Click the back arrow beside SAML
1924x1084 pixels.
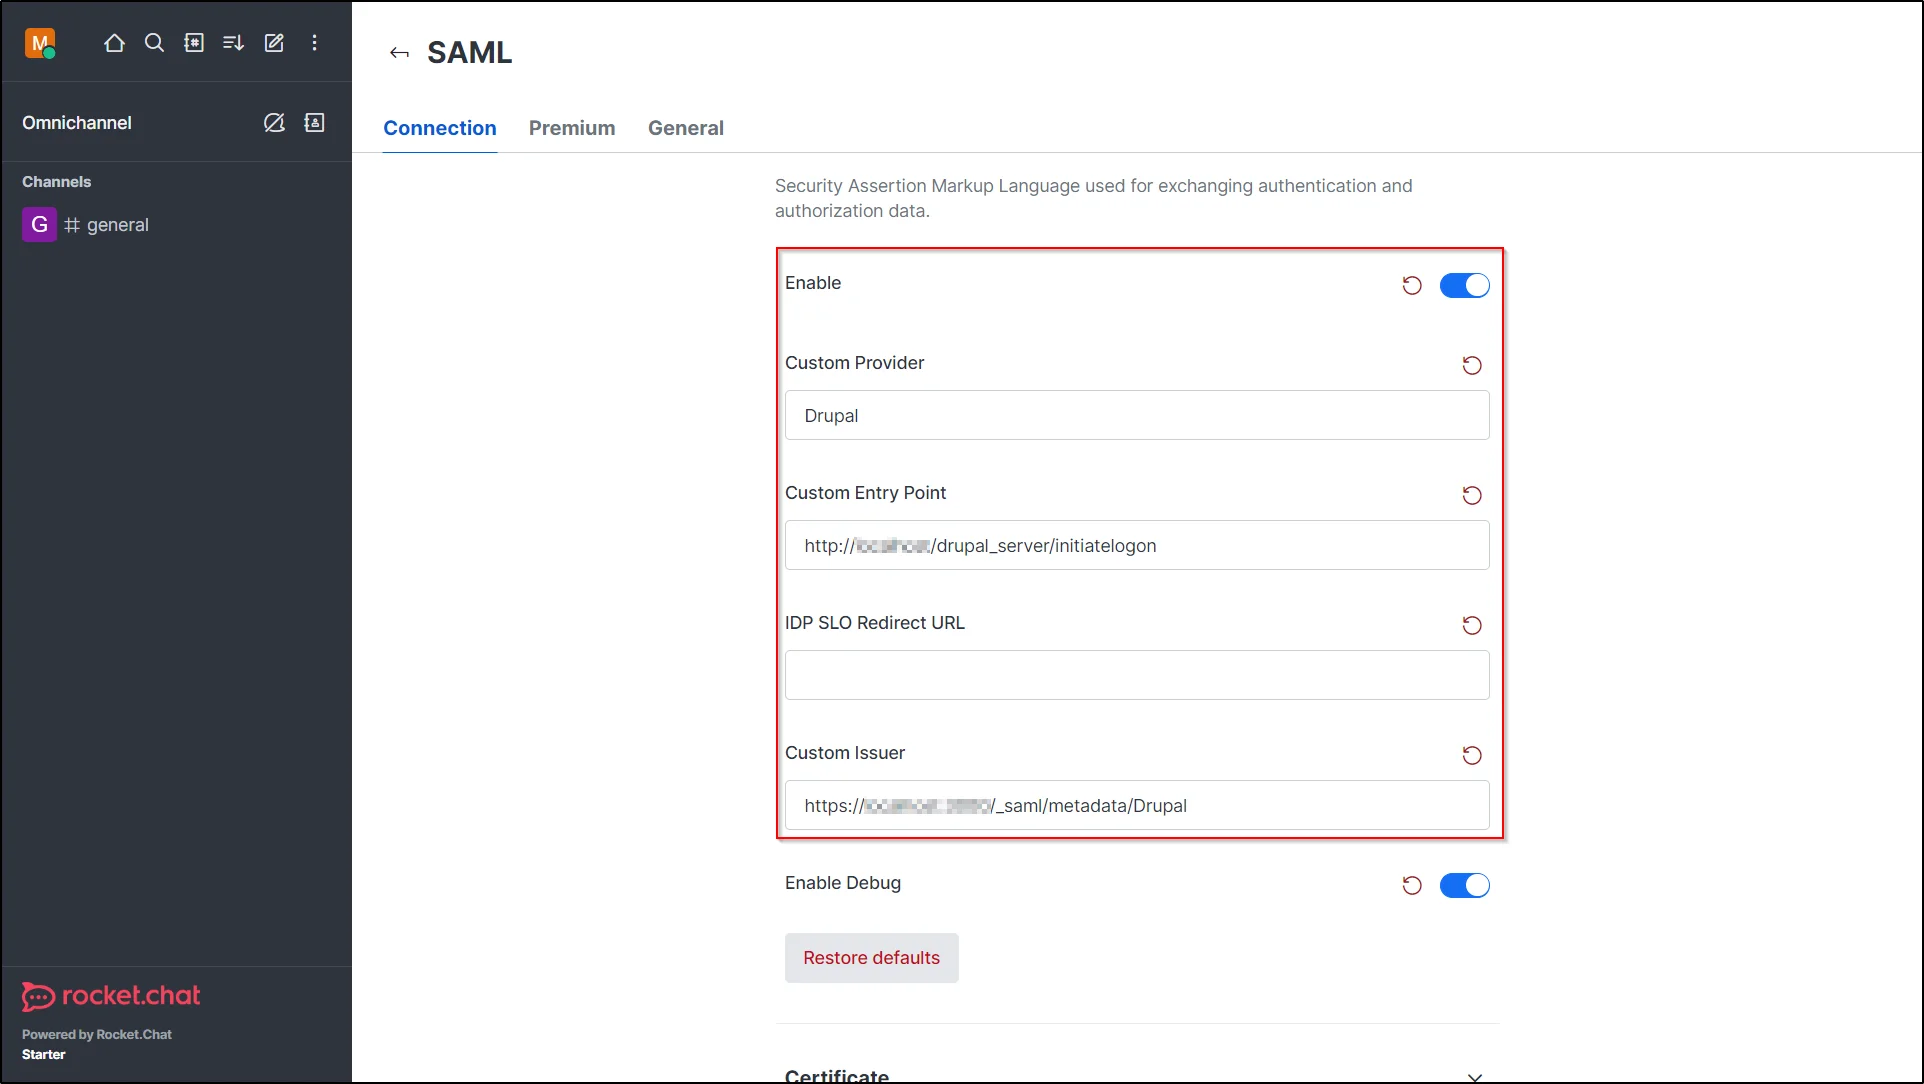pyautogui.click(x=399, y=53)
